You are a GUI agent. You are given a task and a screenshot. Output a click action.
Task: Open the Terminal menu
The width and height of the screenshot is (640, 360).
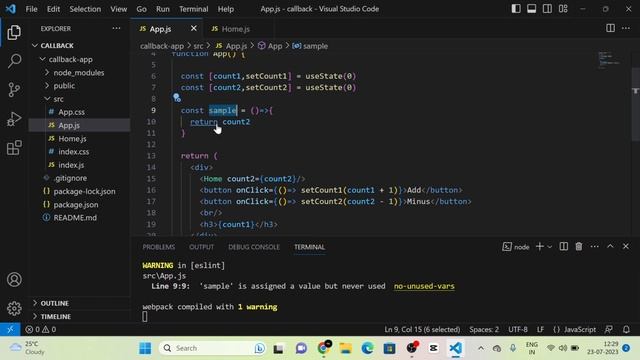193,9
